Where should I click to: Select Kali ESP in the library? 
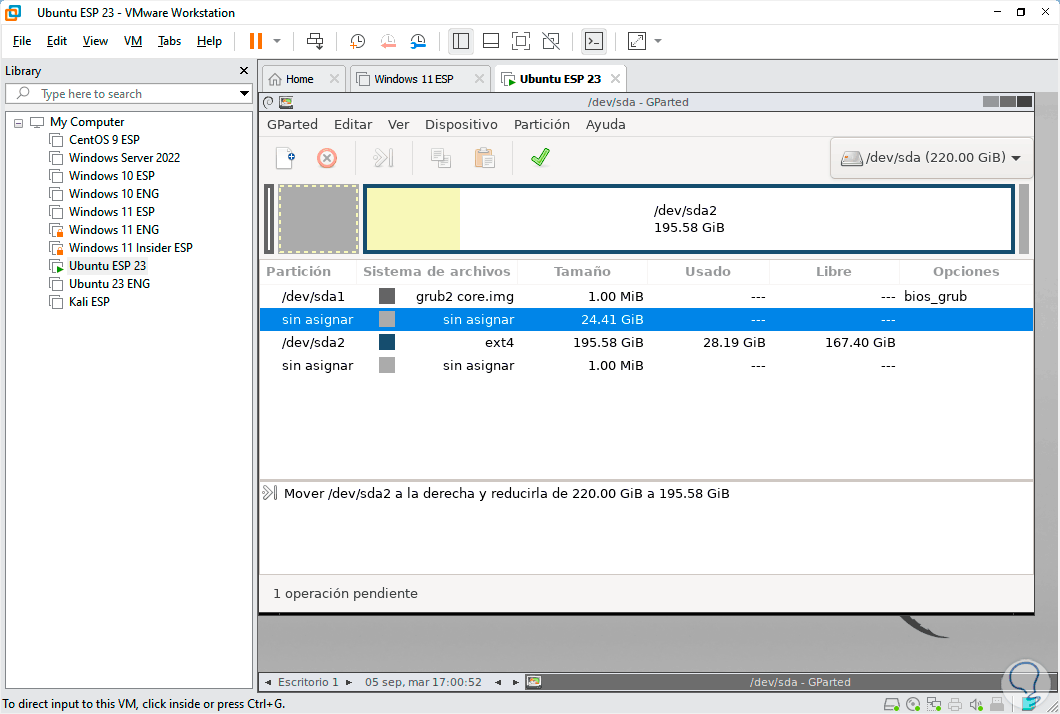(89, 302)
